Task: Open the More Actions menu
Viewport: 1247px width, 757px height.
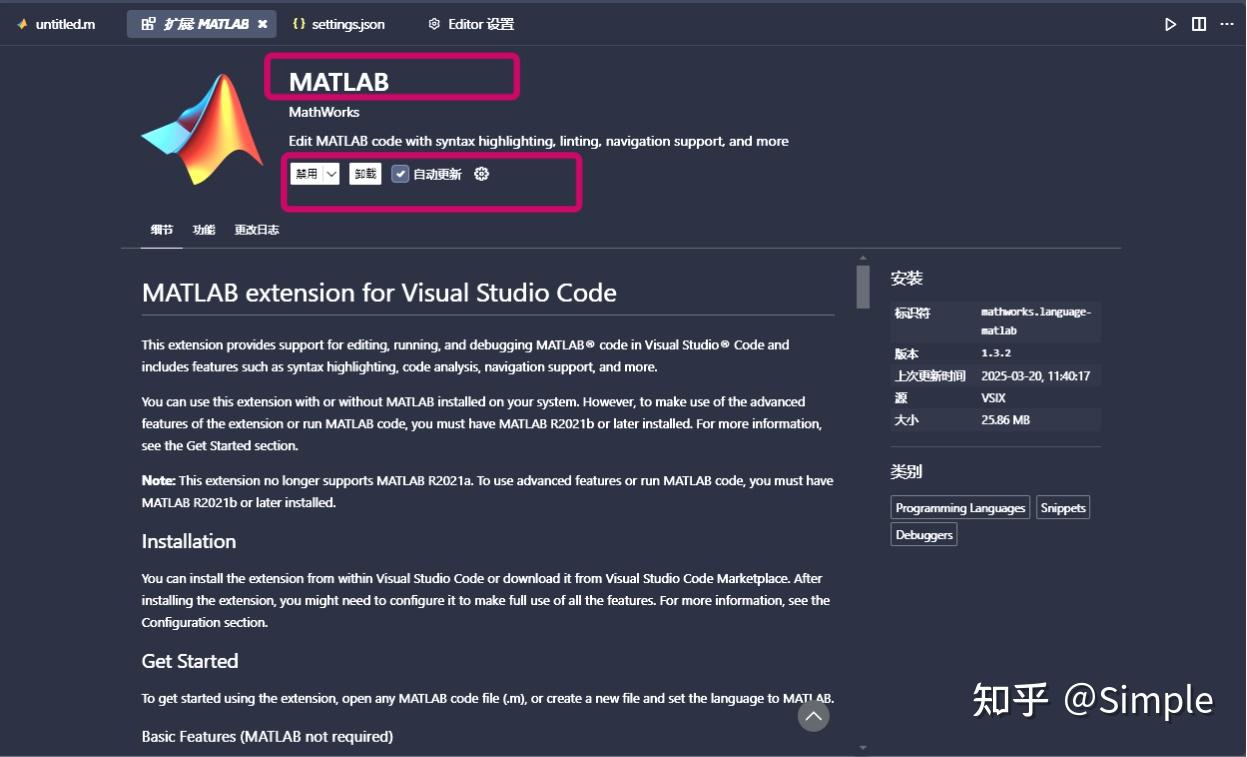Action: [x=1229, y=23]
